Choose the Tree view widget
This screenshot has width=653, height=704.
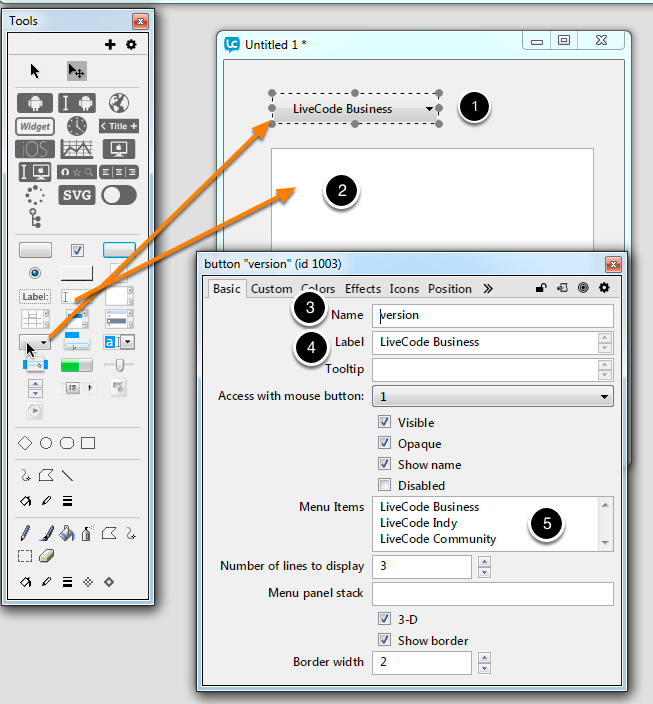click(35, 218)
